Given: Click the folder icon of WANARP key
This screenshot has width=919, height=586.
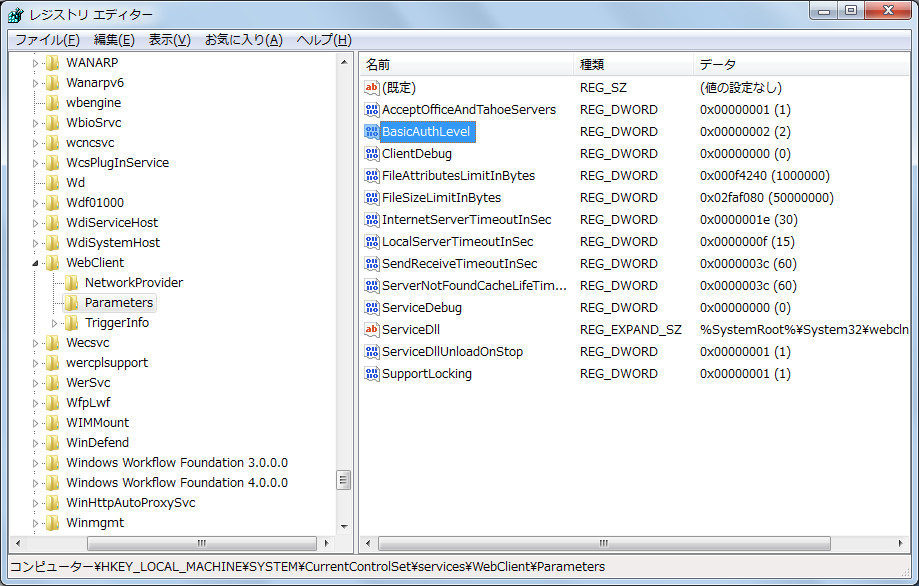Looking at the screenshot, I should pyautogui.click(x=53, y=63).
